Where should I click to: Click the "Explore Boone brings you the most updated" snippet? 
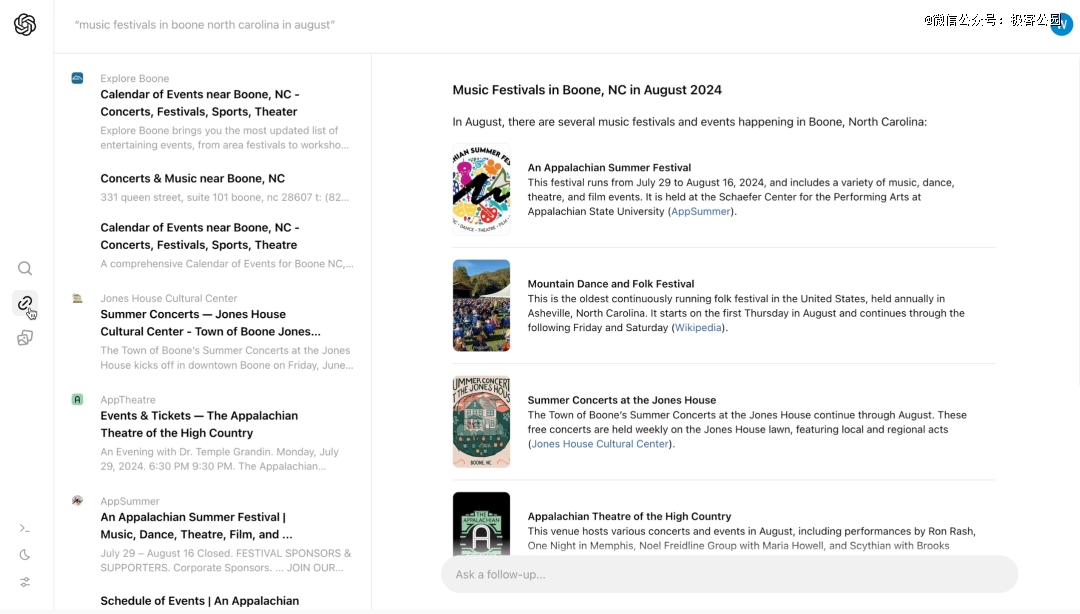click(x=225, y=138)
